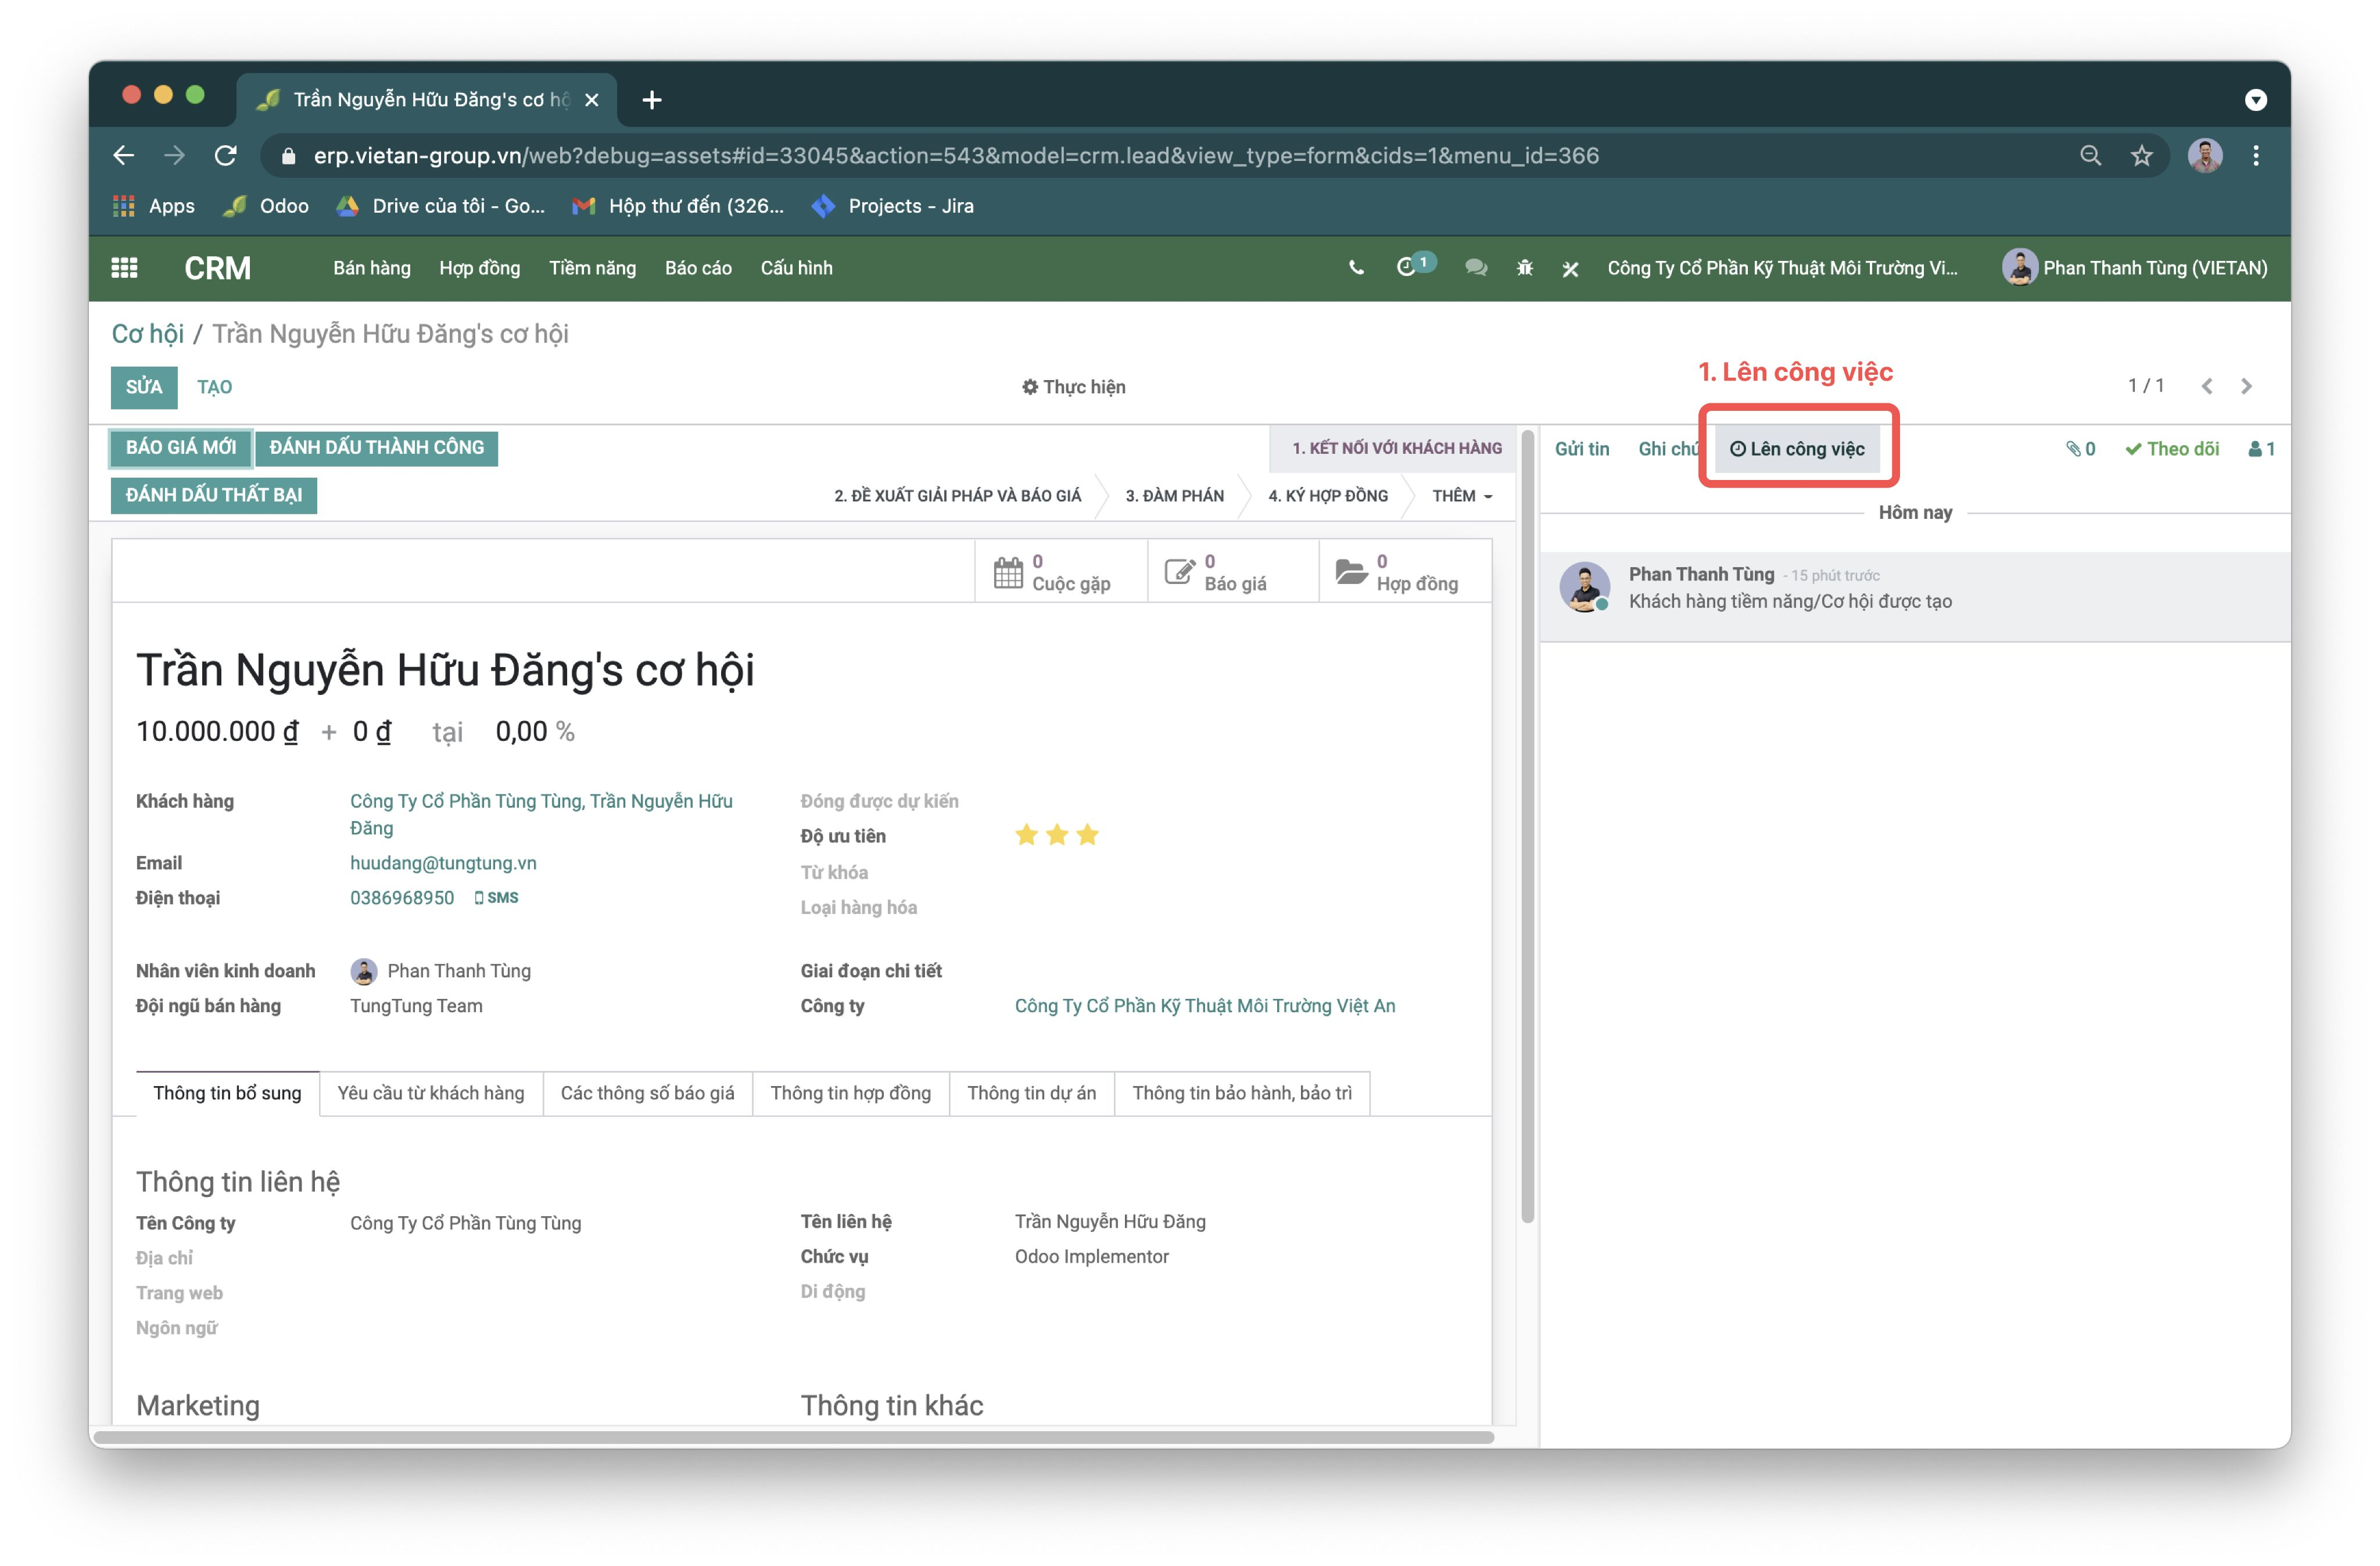Open the Odoo apps grid menu
This screenshot has width=2380, height=1566.
click(124, 268)
